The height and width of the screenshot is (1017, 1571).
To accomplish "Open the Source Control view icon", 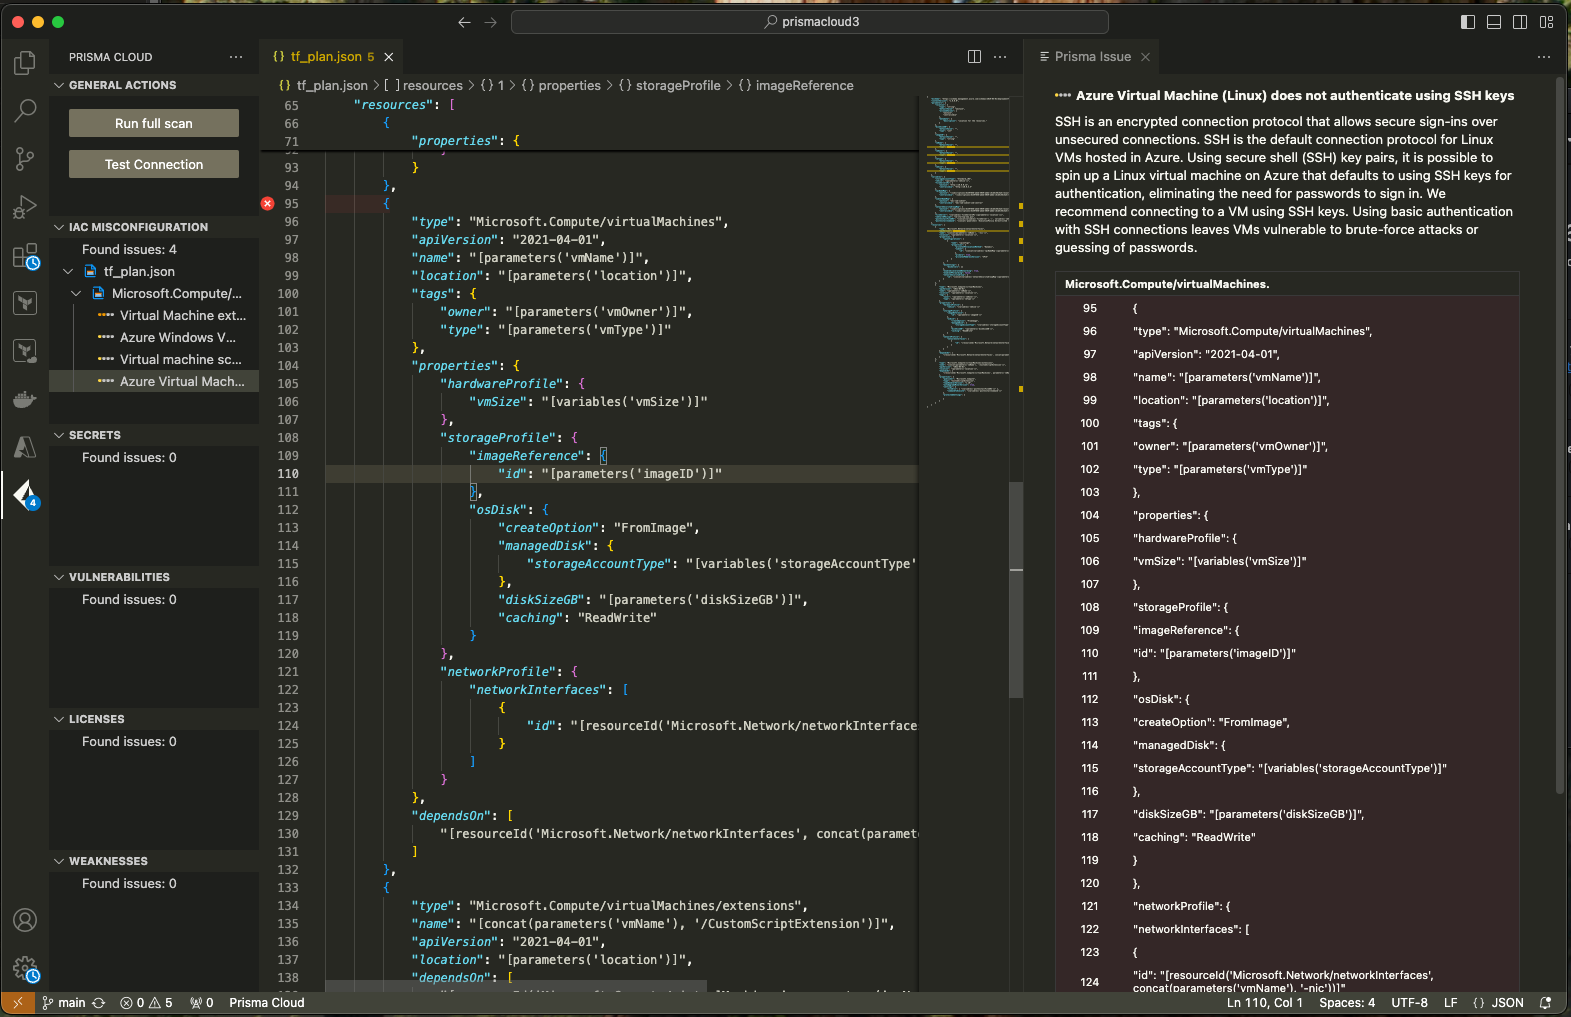I will pos(25,158).
